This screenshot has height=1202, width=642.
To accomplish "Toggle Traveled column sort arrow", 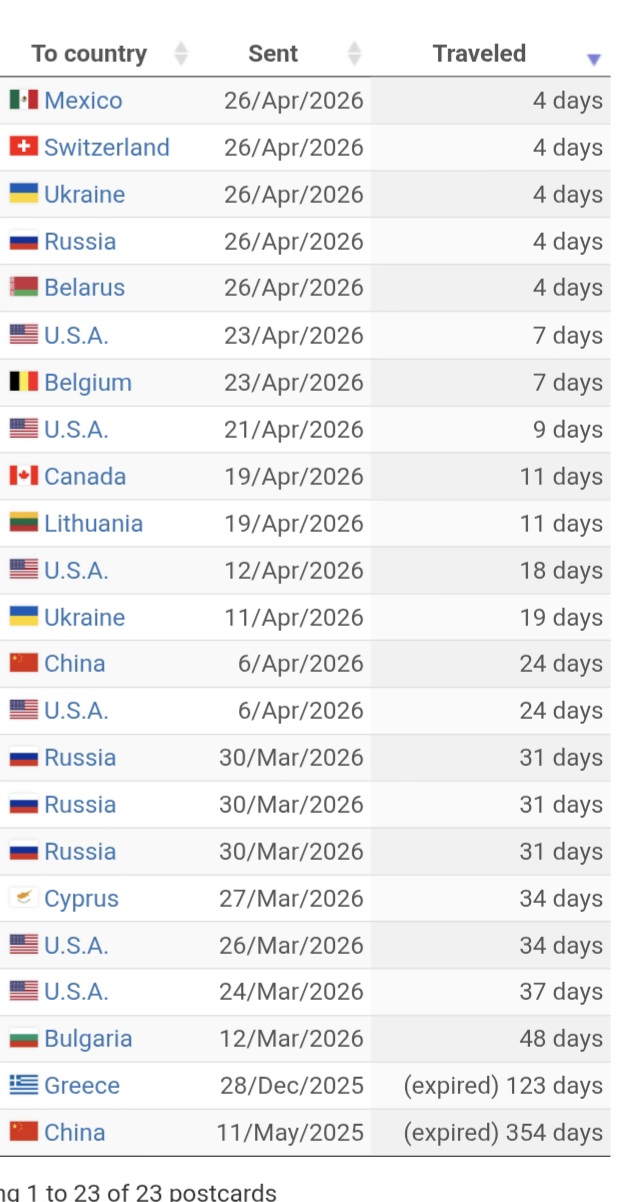I will pyautogui.click(x=594, y=60).
